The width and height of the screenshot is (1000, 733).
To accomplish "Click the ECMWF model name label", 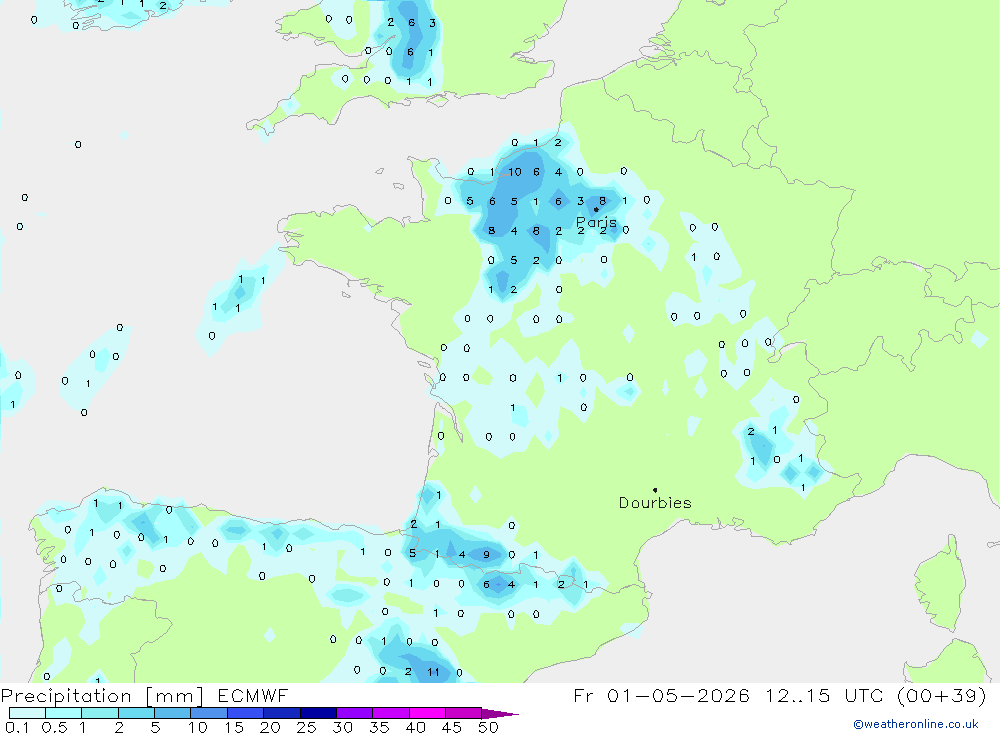I will coord(253,695).
